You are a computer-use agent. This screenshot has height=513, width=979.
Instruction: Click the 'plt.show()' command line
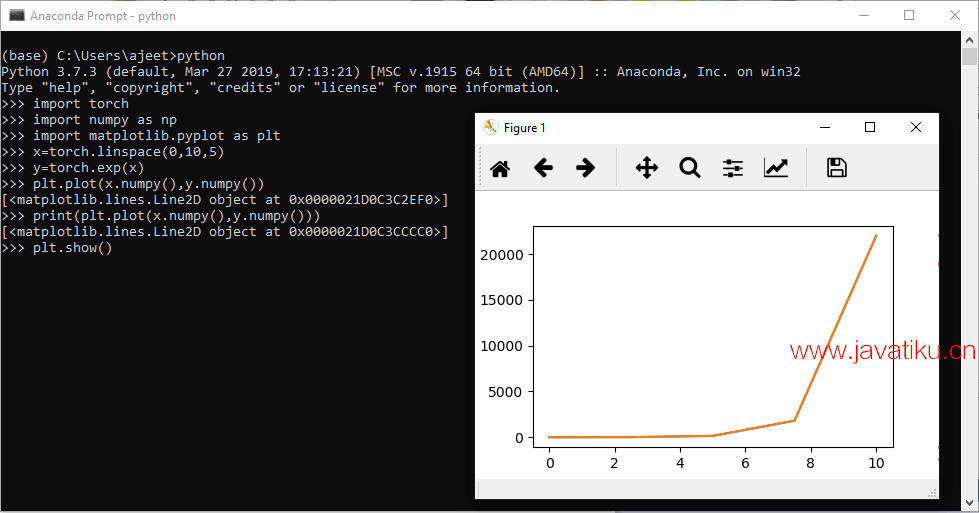pos(57,248)
